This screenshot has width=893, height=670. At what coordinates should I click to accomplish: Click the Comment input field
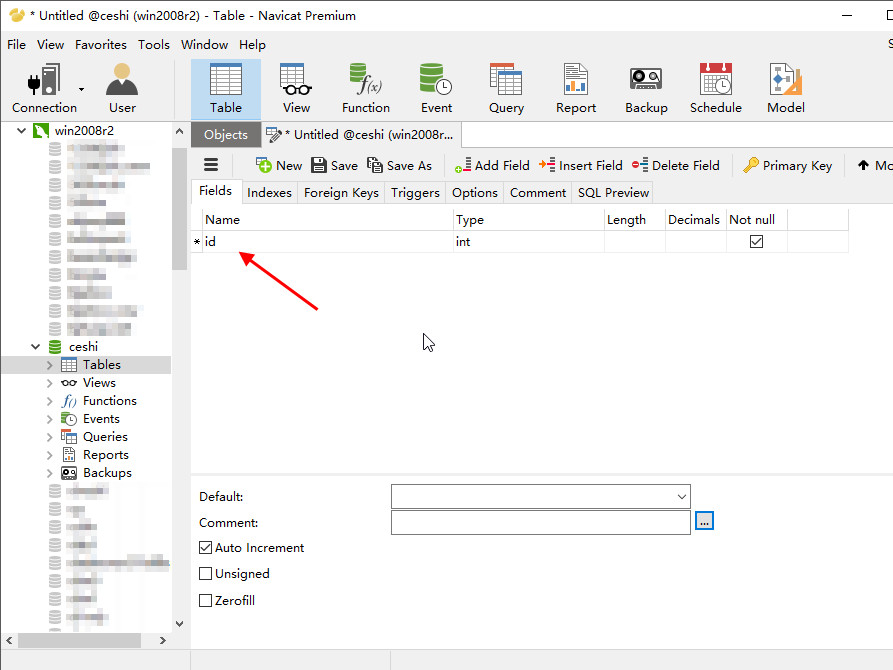click(x=540, y=522)
